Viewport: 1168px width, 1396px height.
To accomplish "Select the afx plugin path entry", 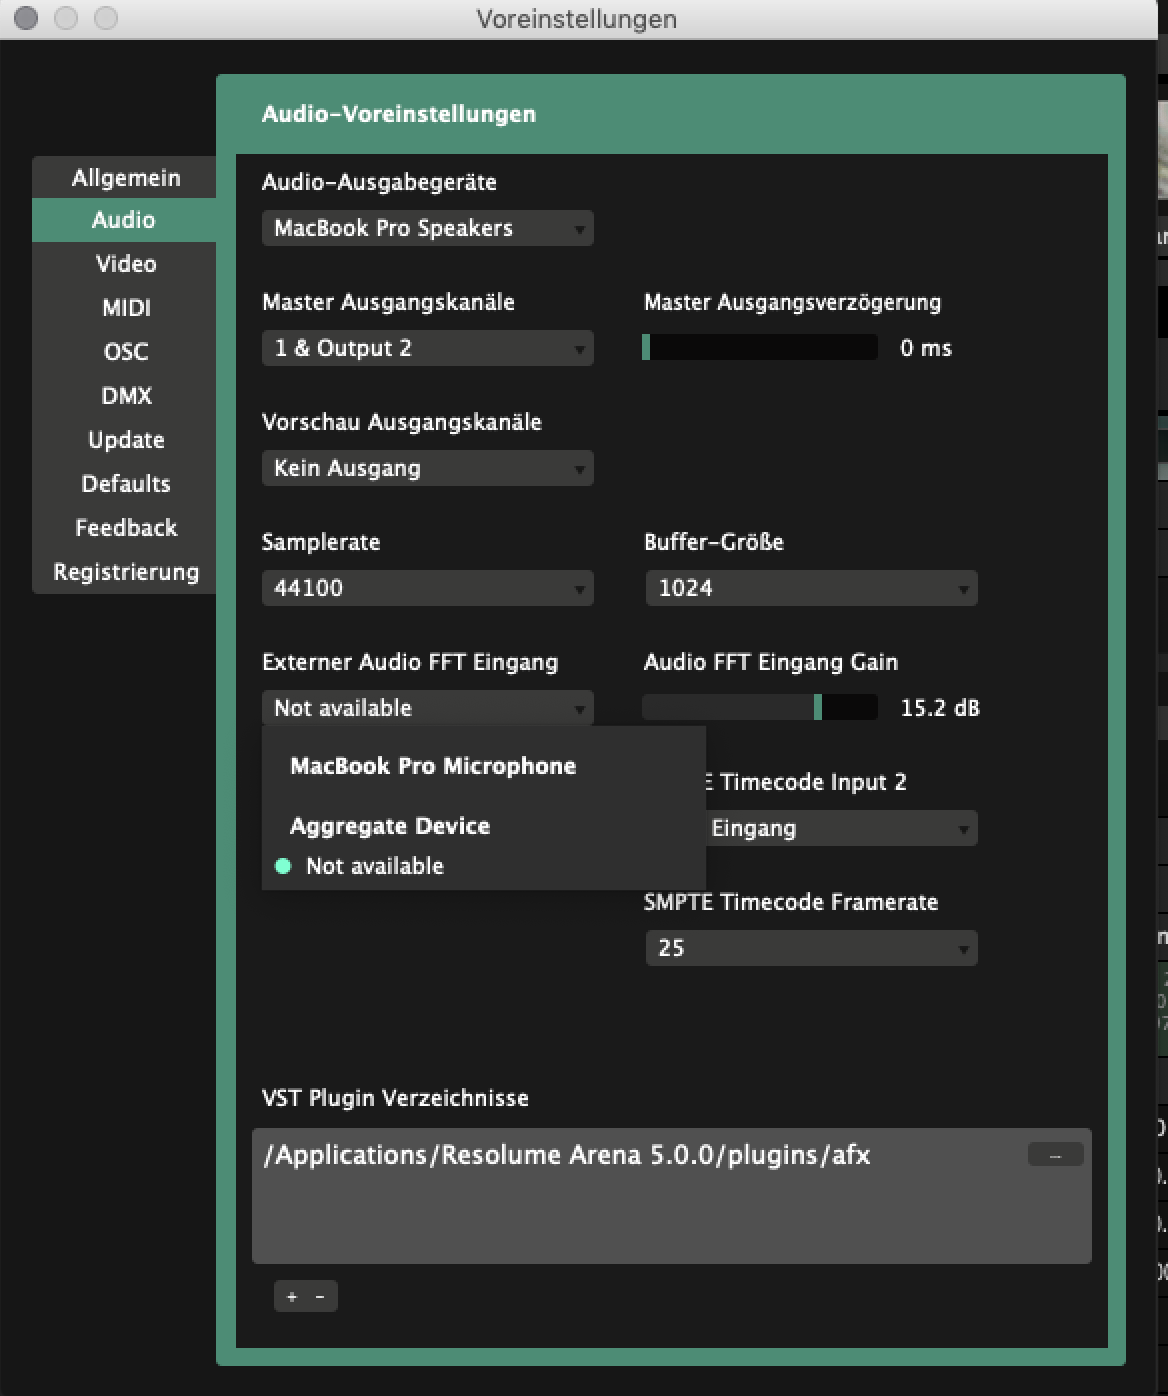I will [566, 1156].
